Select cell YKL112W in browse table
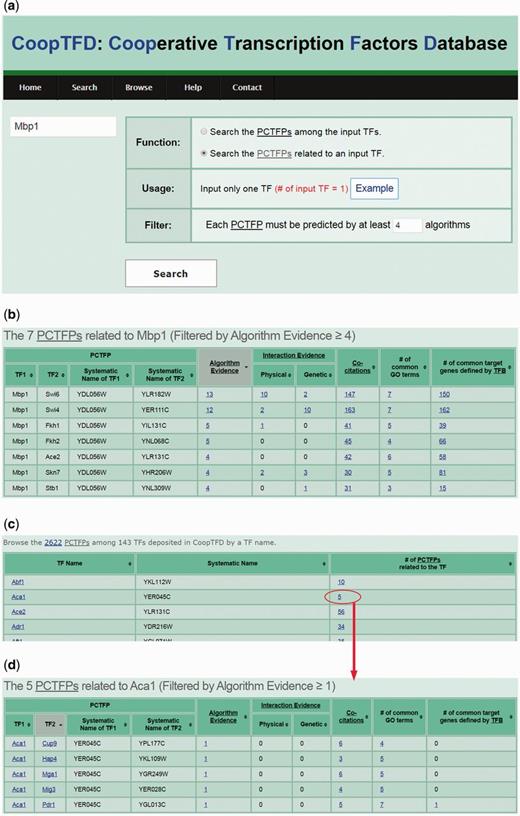The height and width of the screenshot is (816, 520). point(232,582)
